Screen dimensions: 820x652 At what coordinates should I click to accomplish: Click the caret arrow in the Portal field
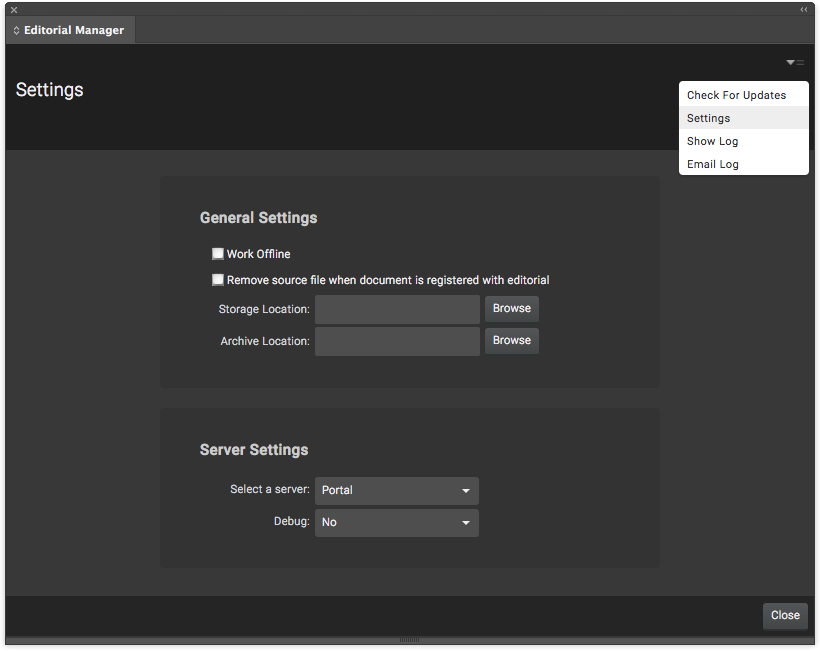coord(465,491)
